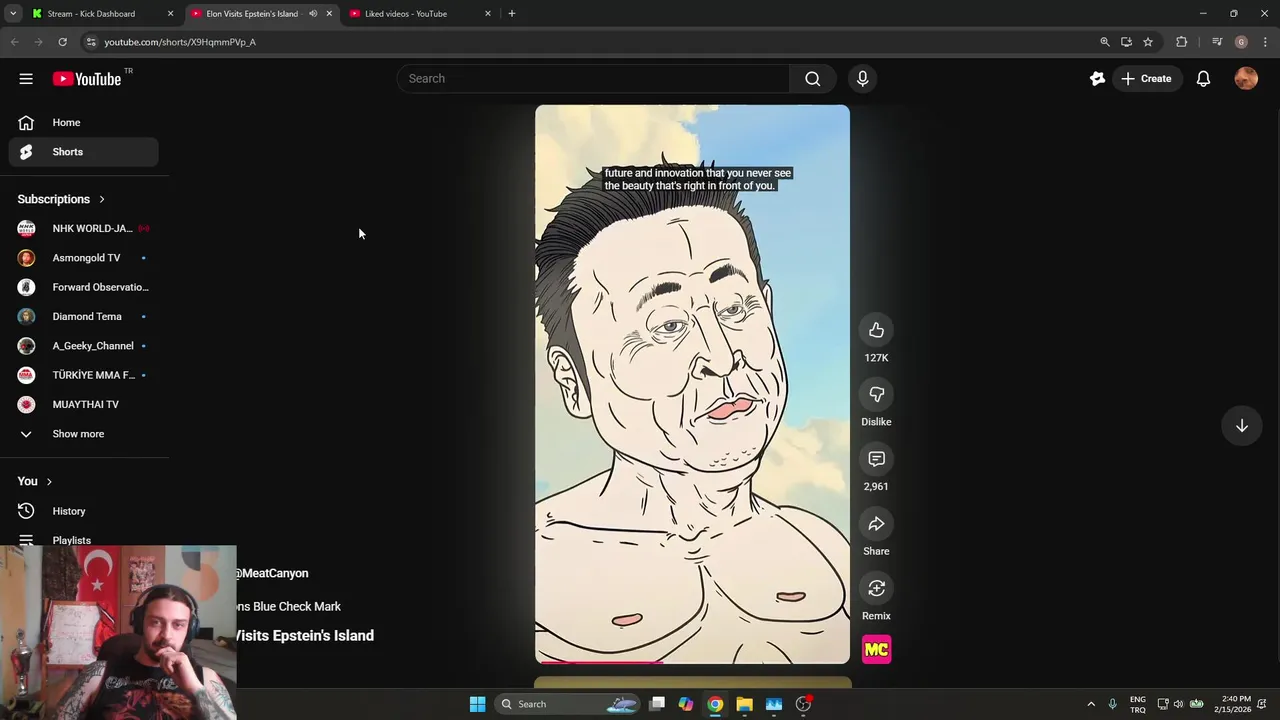Expand Show more subscriptions
Viewport: 1280px width, 720px height.
[x=84, y=434]
